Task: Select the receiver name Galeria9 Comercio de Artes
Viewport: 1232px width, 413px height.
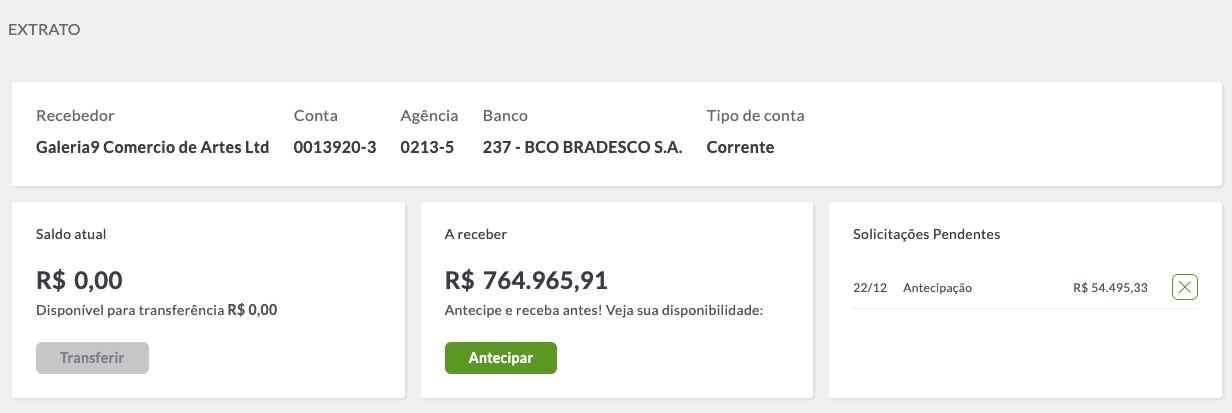Action: click(152, 147)
